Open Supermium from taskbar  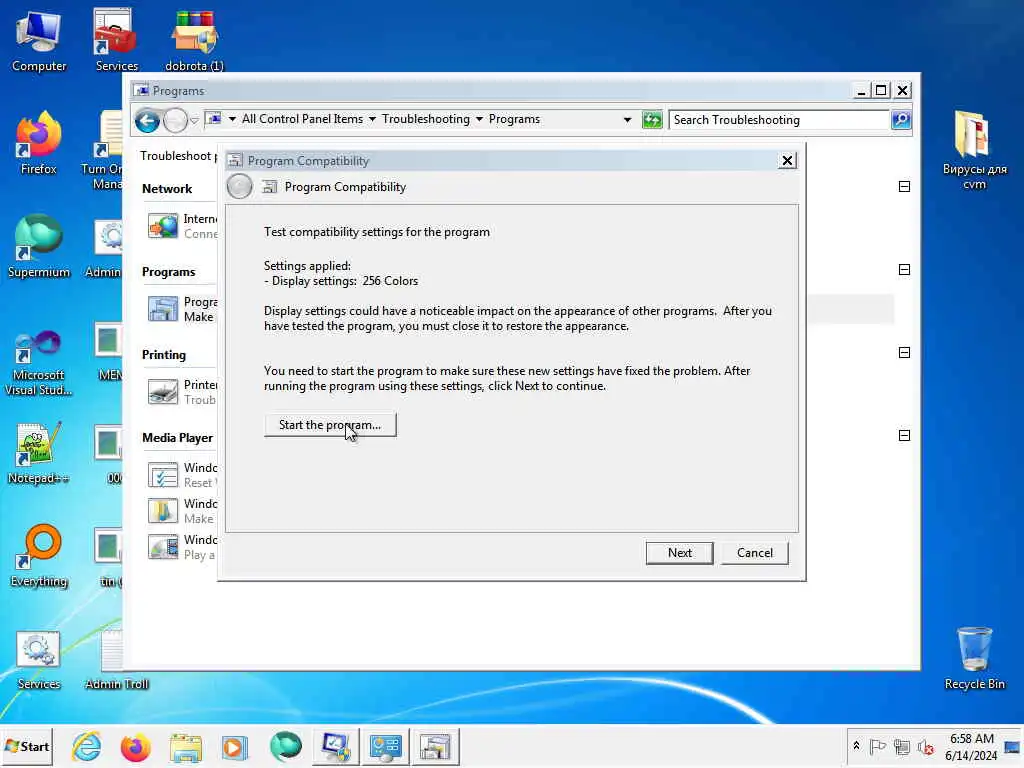[x=285, y=746]
